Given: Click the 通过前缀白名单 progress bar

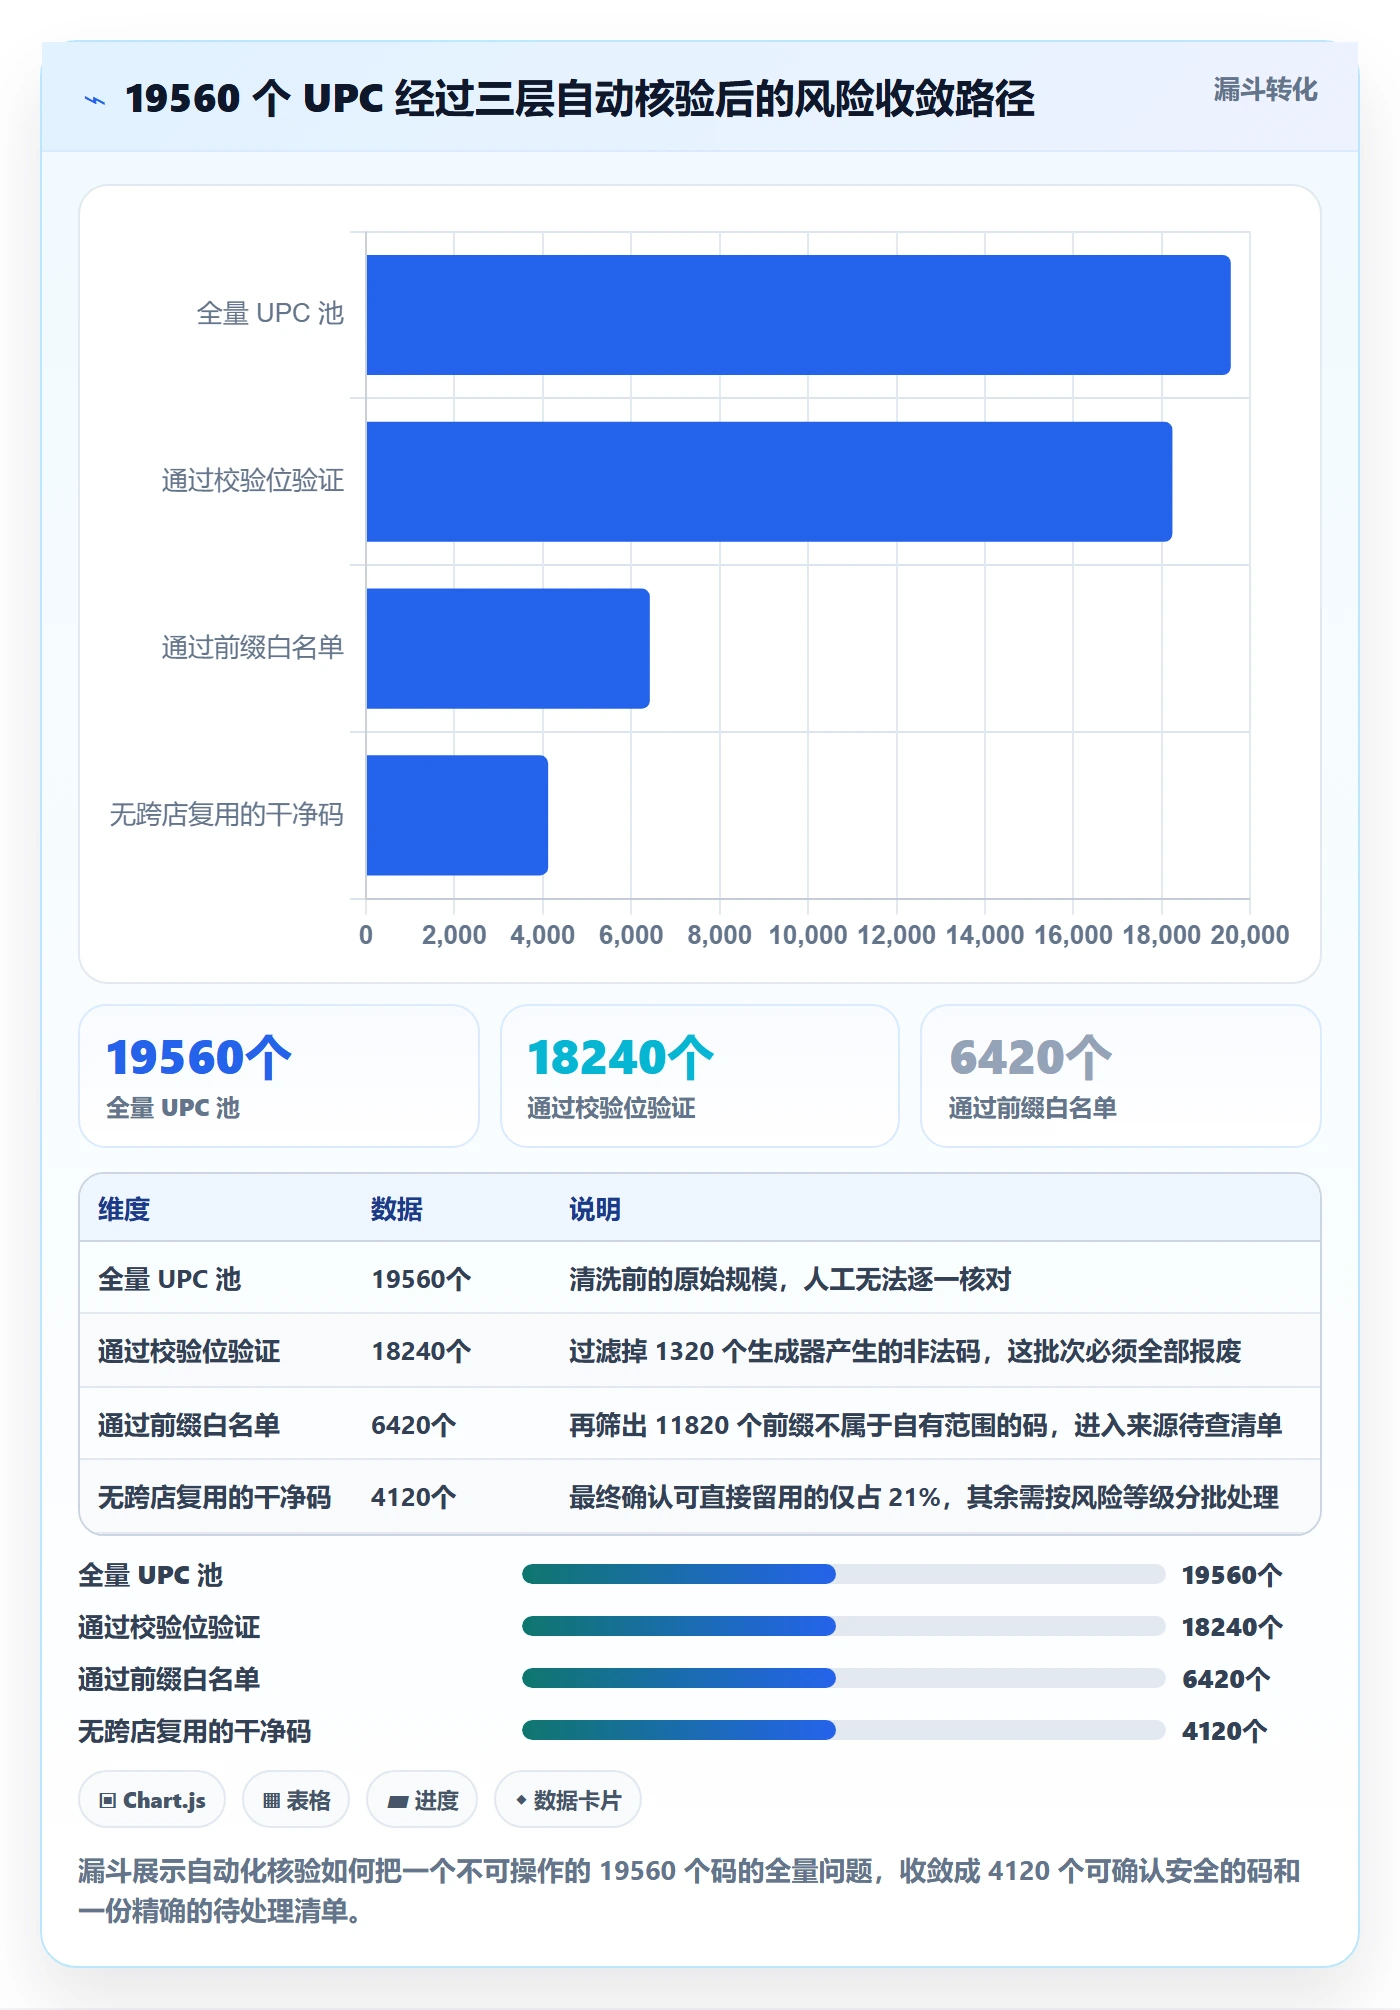Looking at the screenshot, I should (844, 1678).
